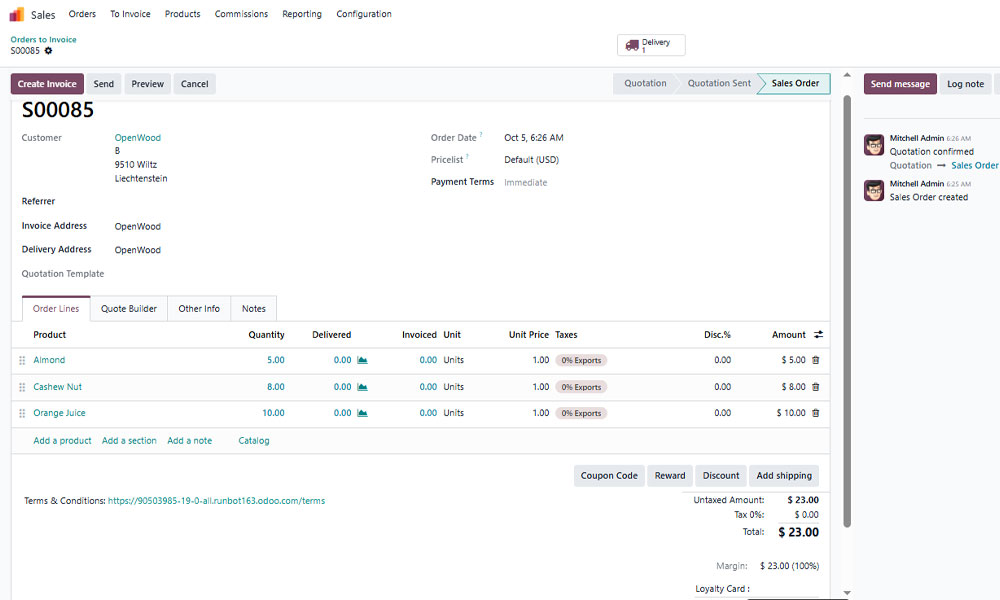Click the Quotation Sent status stage
1000x600 pixels.
pyautogui.click(x=718, y=84)
